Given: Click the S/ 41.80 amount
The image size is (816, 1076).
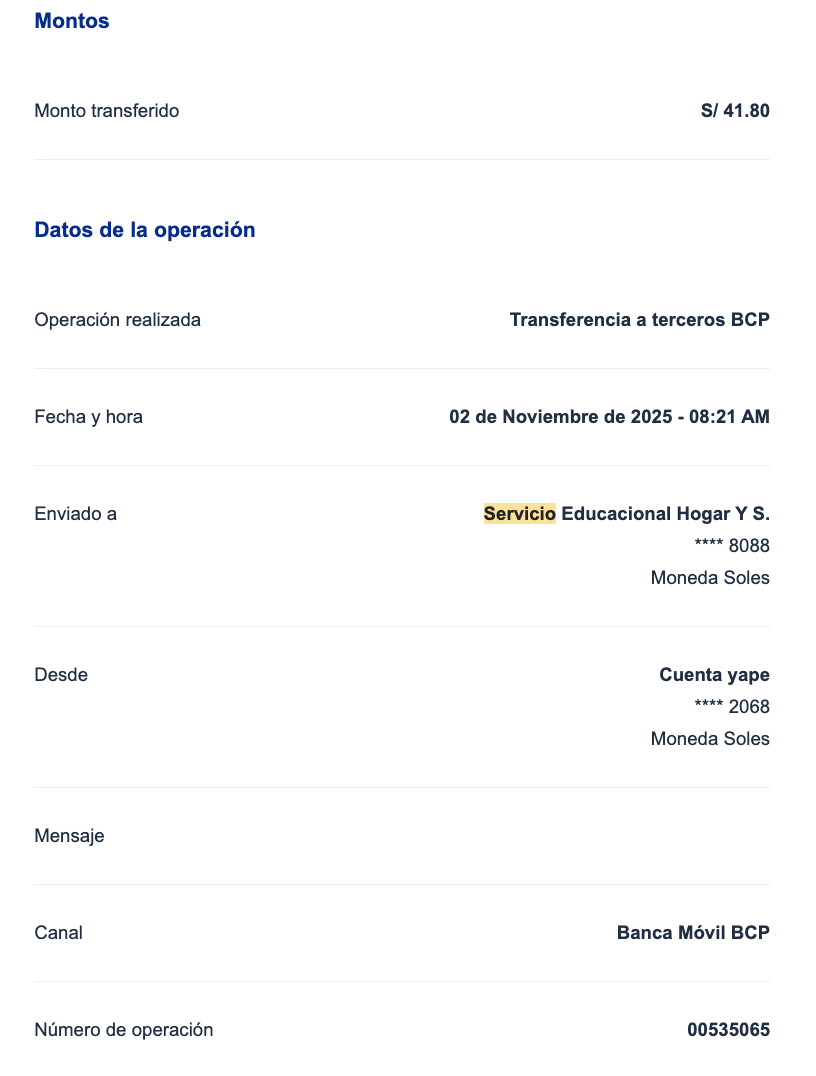Looking at the screenshot, I should (x=735, y=111).
